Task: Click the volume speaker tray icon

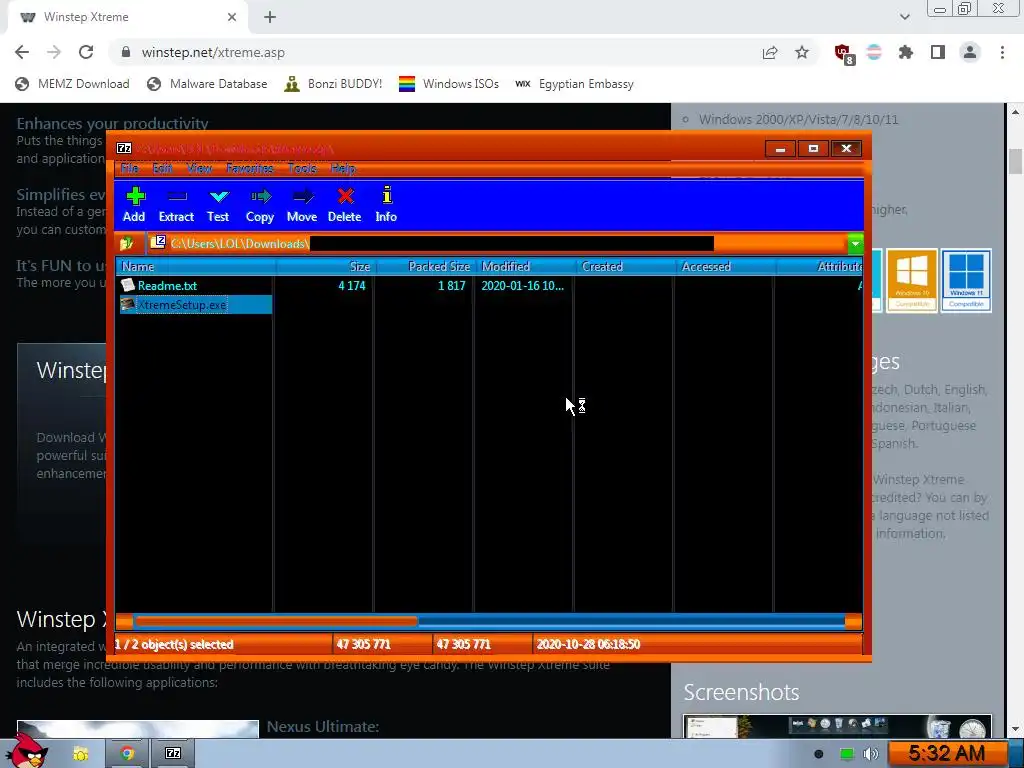Action: click(x=871, y=754)
